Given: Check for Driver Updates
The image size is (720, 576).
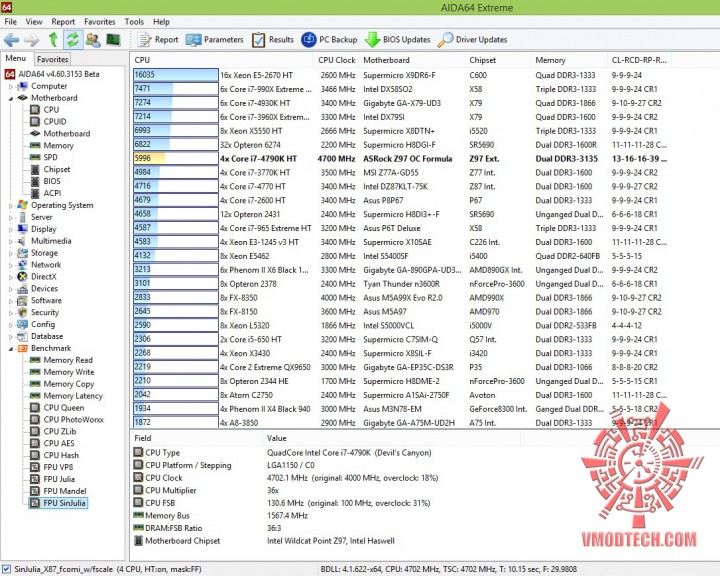Looking at the screenshot, I should [x=472, y=40].
